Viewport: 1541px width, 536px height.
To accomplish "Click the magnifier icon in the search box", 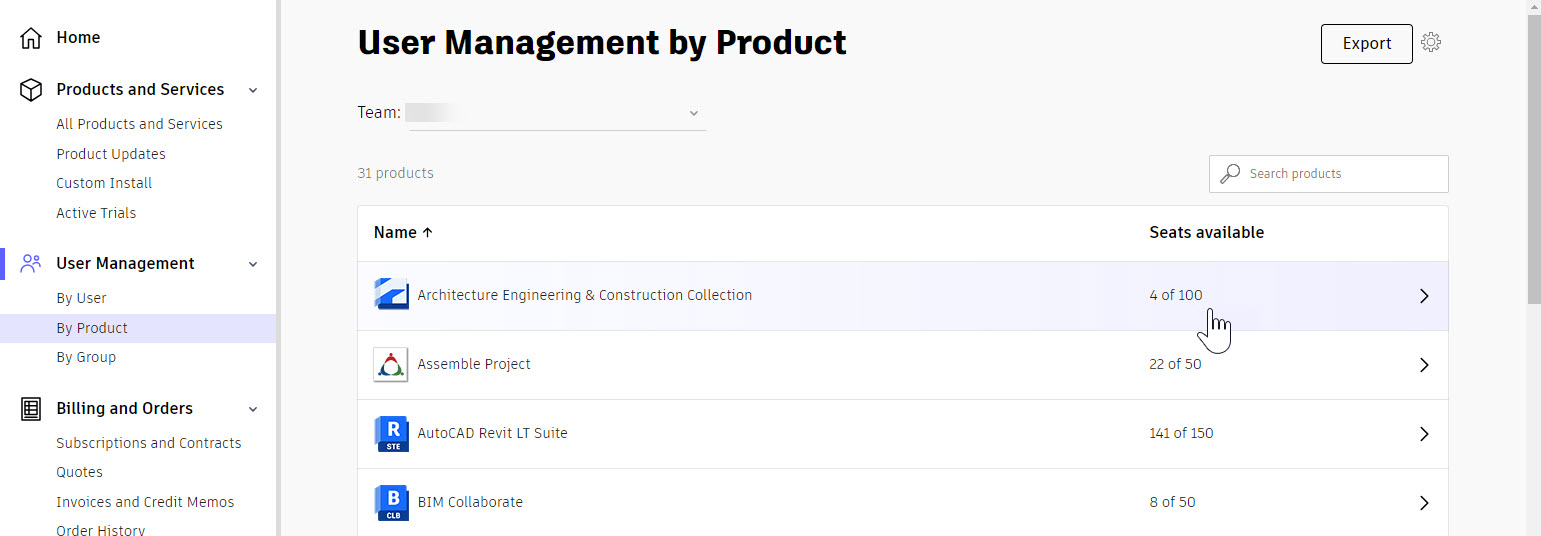I will [1229, 173].
